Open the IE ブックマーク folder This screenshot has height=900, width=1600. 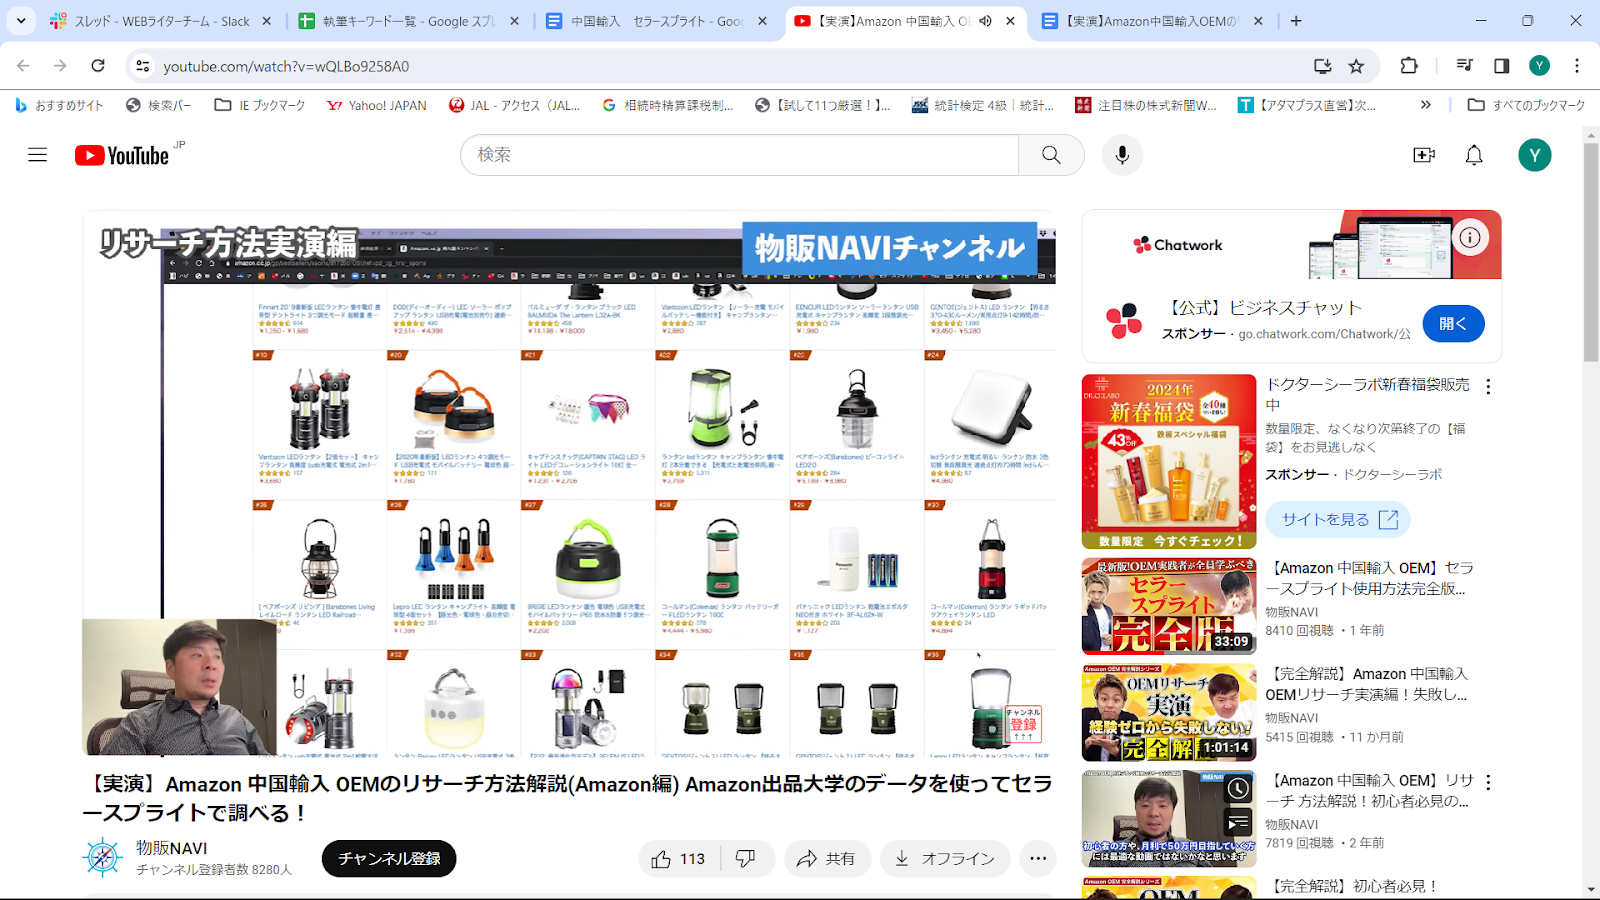pyautogui.click(x=260, y=105)
